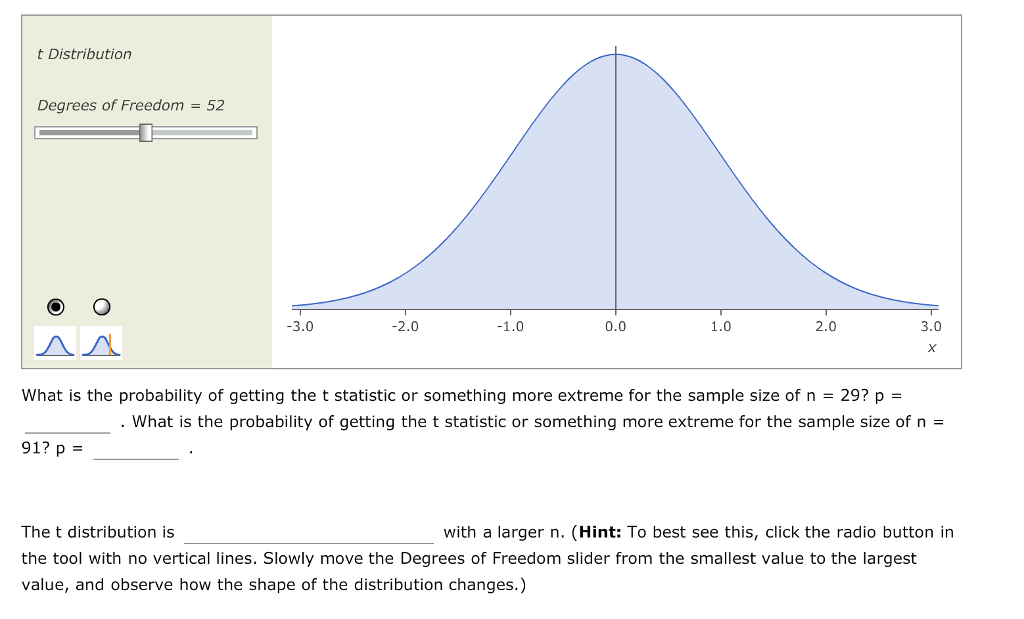Click the bell curve thumbnail without cutoff
Viewport: 1024px width, 619px height.
click(x=56, y=342)
